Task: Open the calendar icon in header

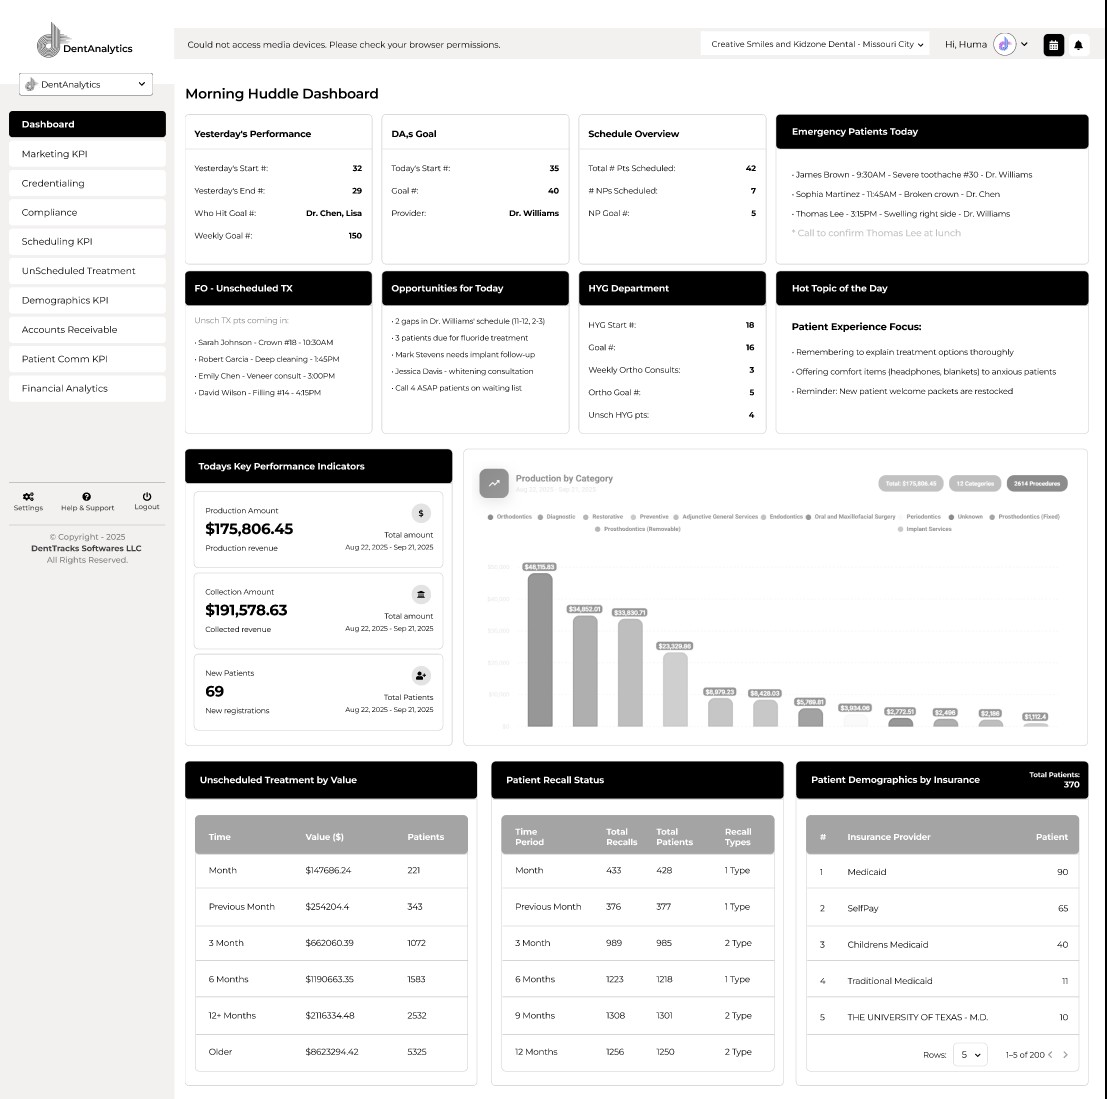Action: click(x=1053, y=45)
